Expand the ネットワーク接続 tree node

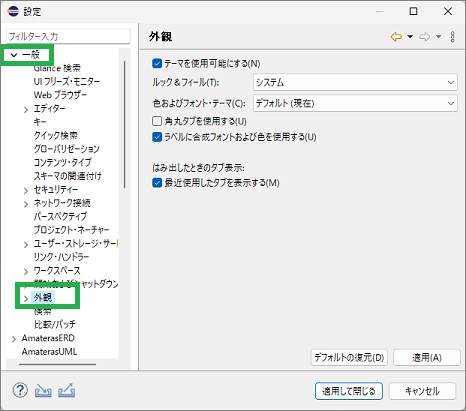(x=26, y=204)
